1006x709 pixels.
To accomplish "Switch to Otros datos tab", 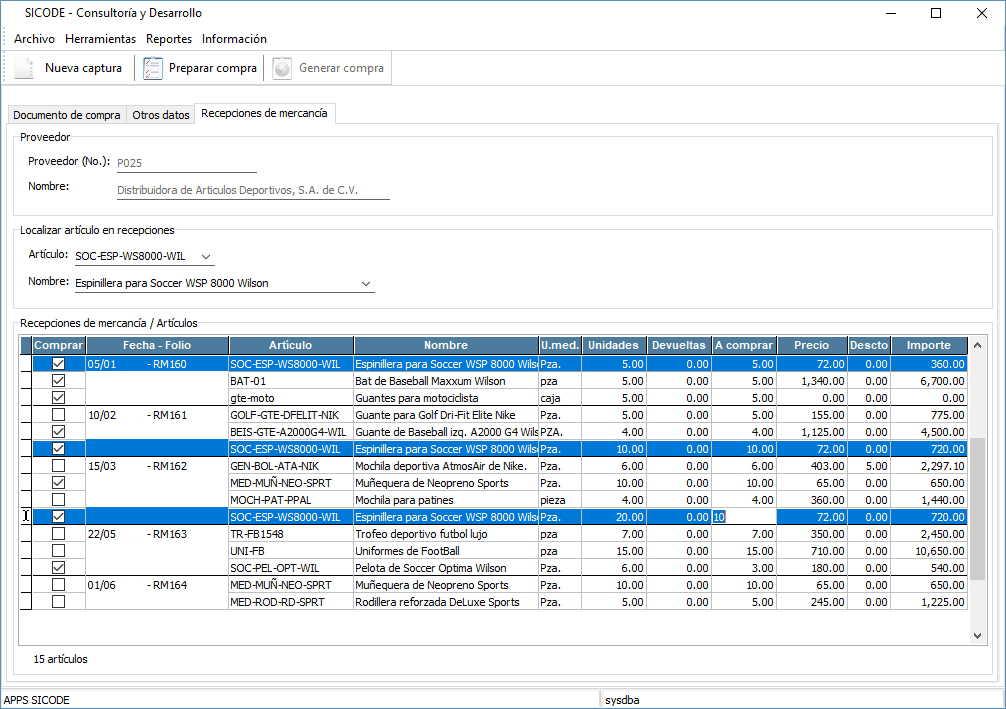I will pyautogui.click(x=161, y=115).
